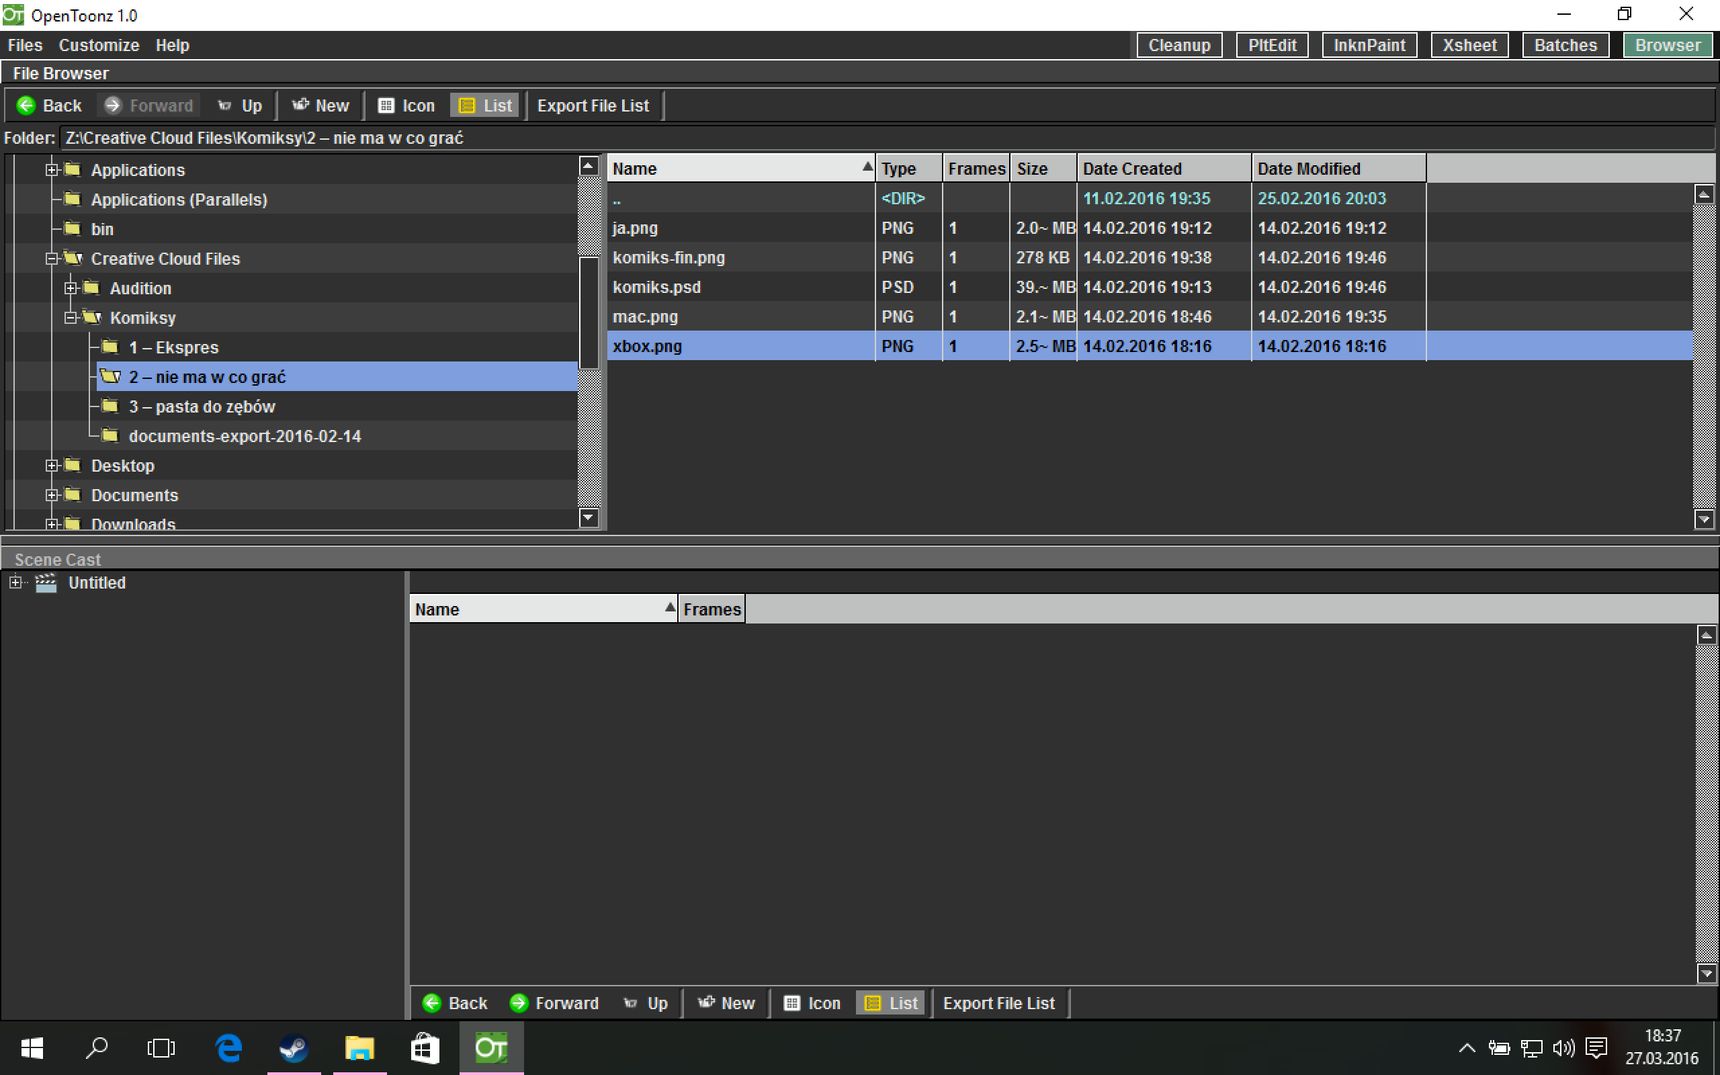Switch to the Batches room
The image size is (1720, 1075).
(1565, 45)
